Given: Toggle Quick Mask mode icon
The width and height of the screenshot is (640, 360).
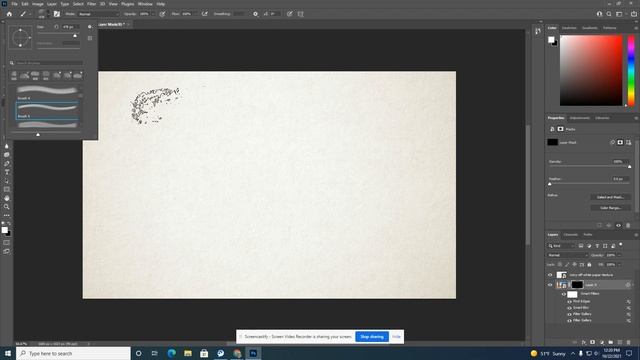Looking at the screenshot, I should coord(7,243).
